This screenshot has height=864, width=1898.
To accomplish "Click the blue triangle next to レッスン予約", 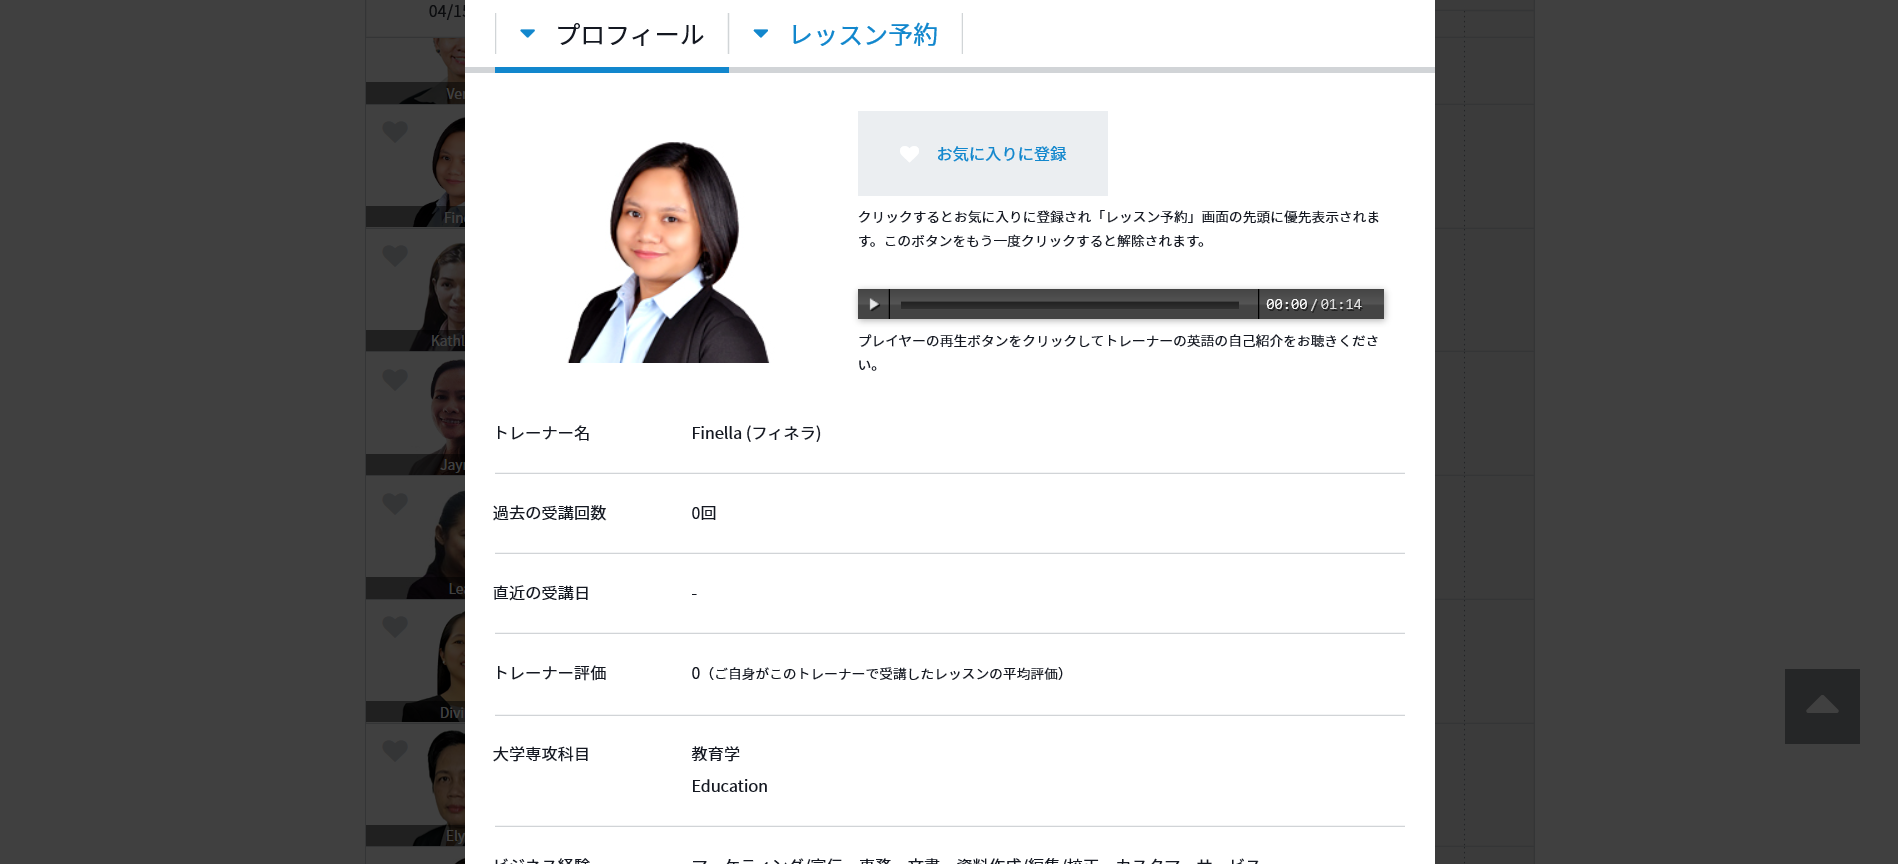I will point(761,34).
